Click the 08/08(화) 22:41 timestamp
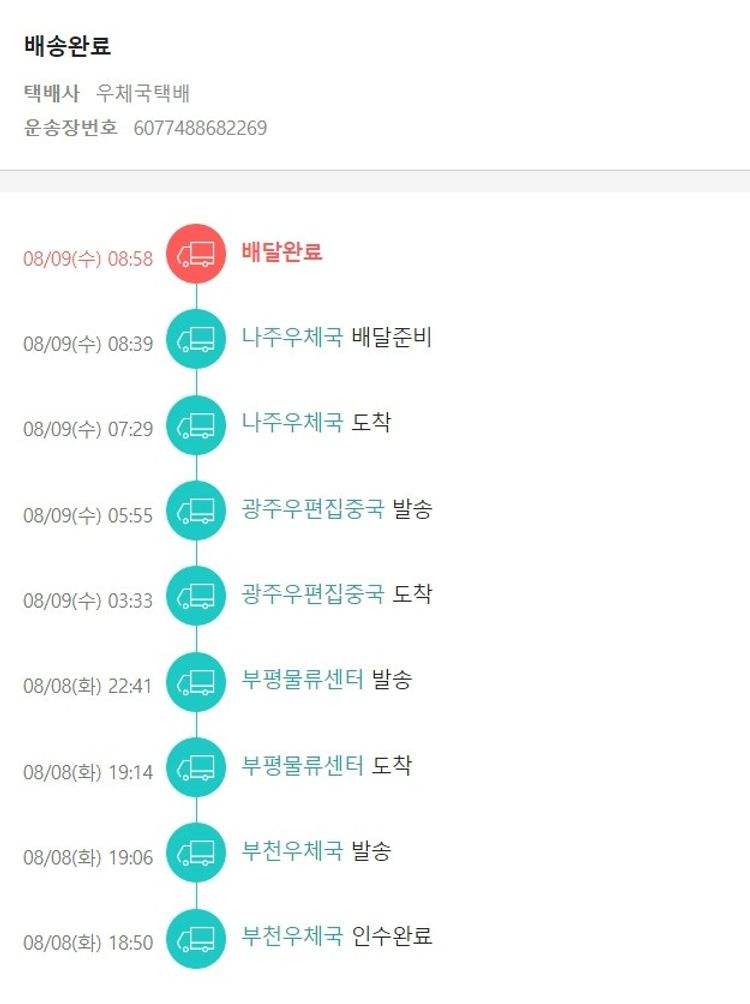Image resolution: width=750 pixels, height=1004 pixels. tap(88, 687)
